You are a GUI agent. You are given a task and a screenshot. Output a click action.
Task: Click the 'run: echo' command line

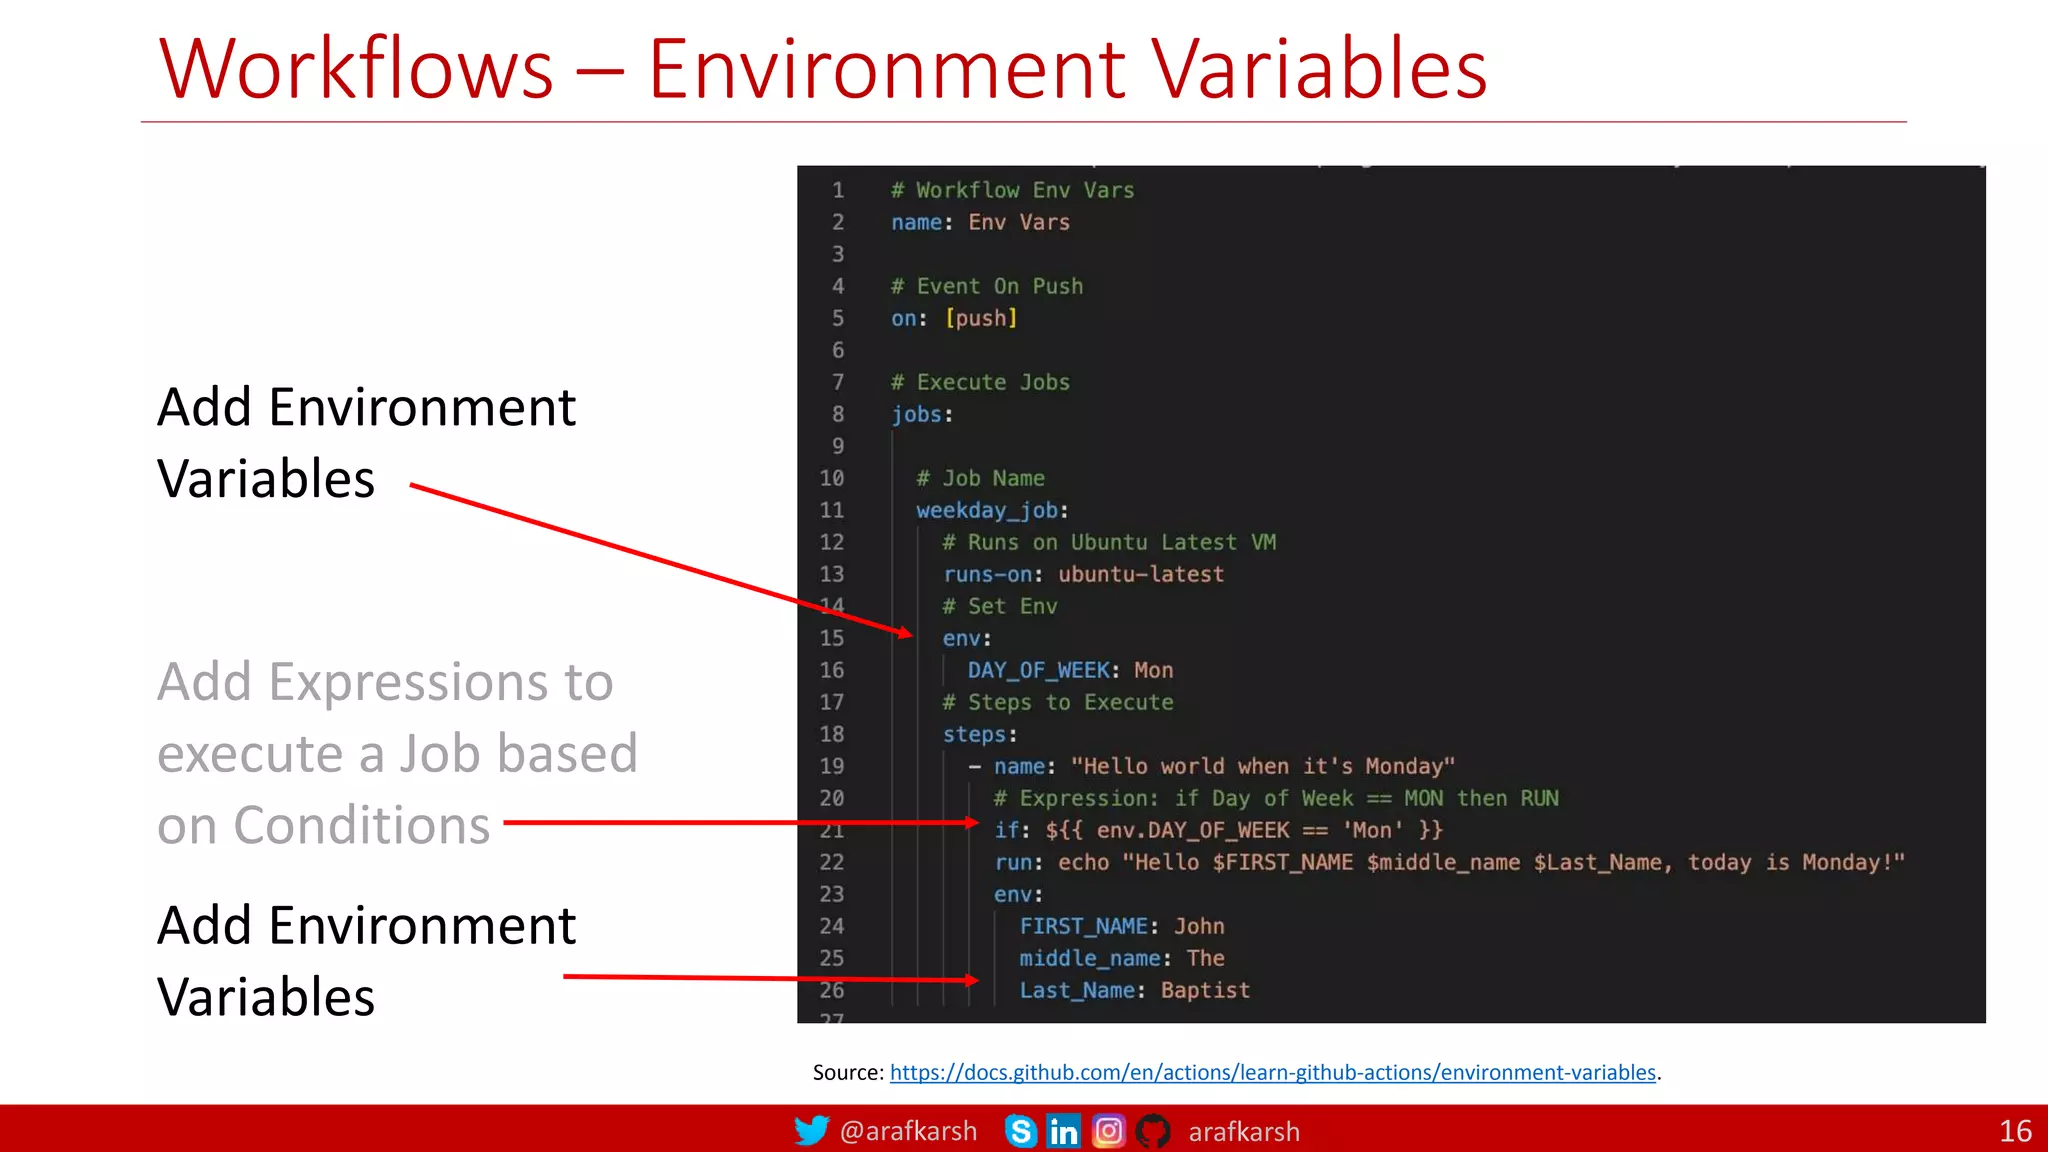1449,862
